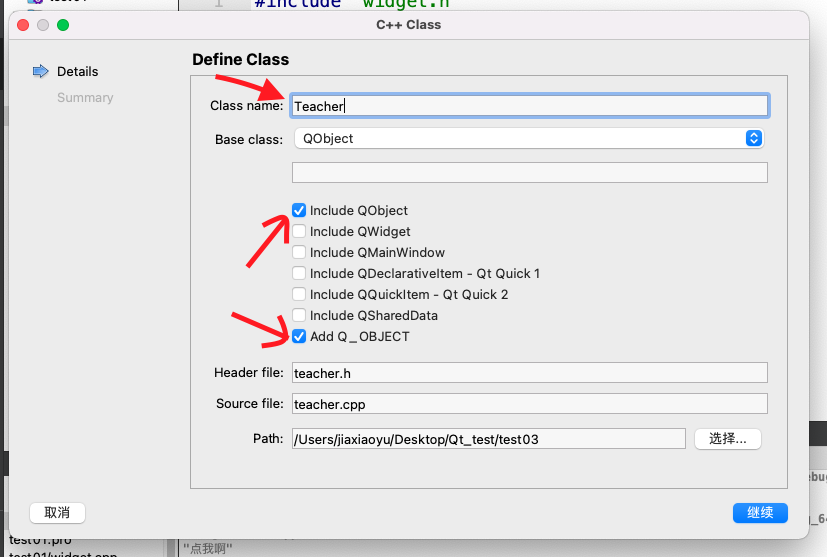Uncheck the Add Q_OBJECT checkbox
The image size is (827, 557).
click(299, 337)
